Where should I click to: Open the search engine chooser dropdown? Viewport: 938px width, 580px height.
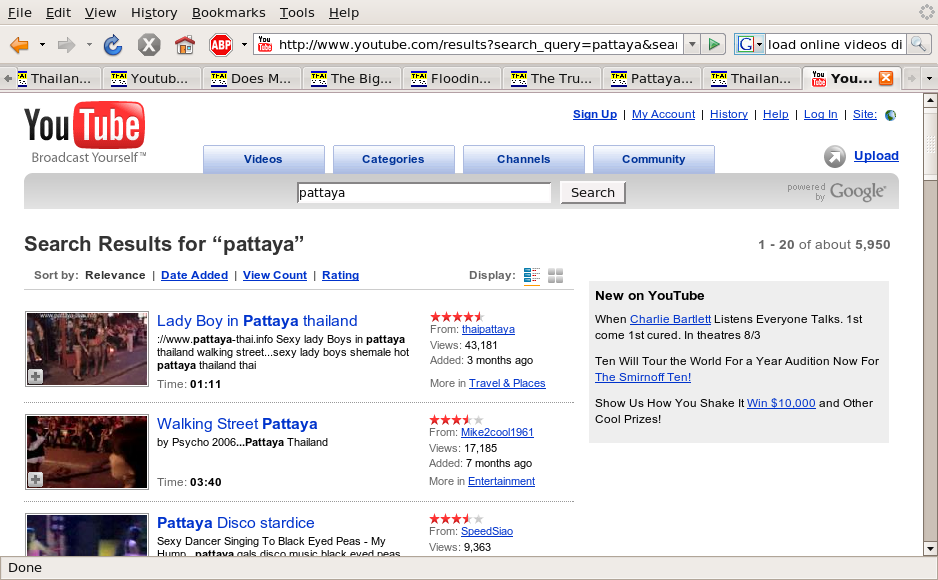point(759,45)
